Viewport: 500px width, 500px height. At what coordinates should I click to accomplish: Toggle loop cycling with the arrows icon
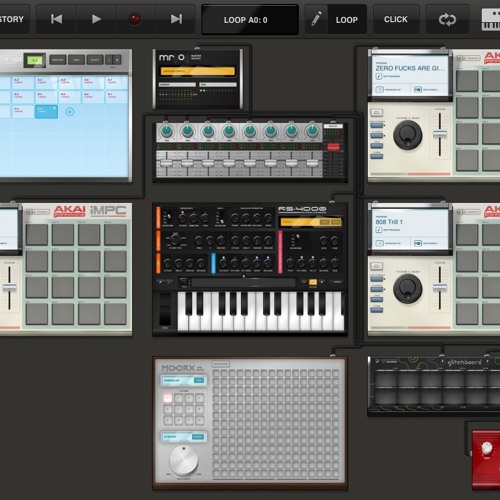coord(447,19)
